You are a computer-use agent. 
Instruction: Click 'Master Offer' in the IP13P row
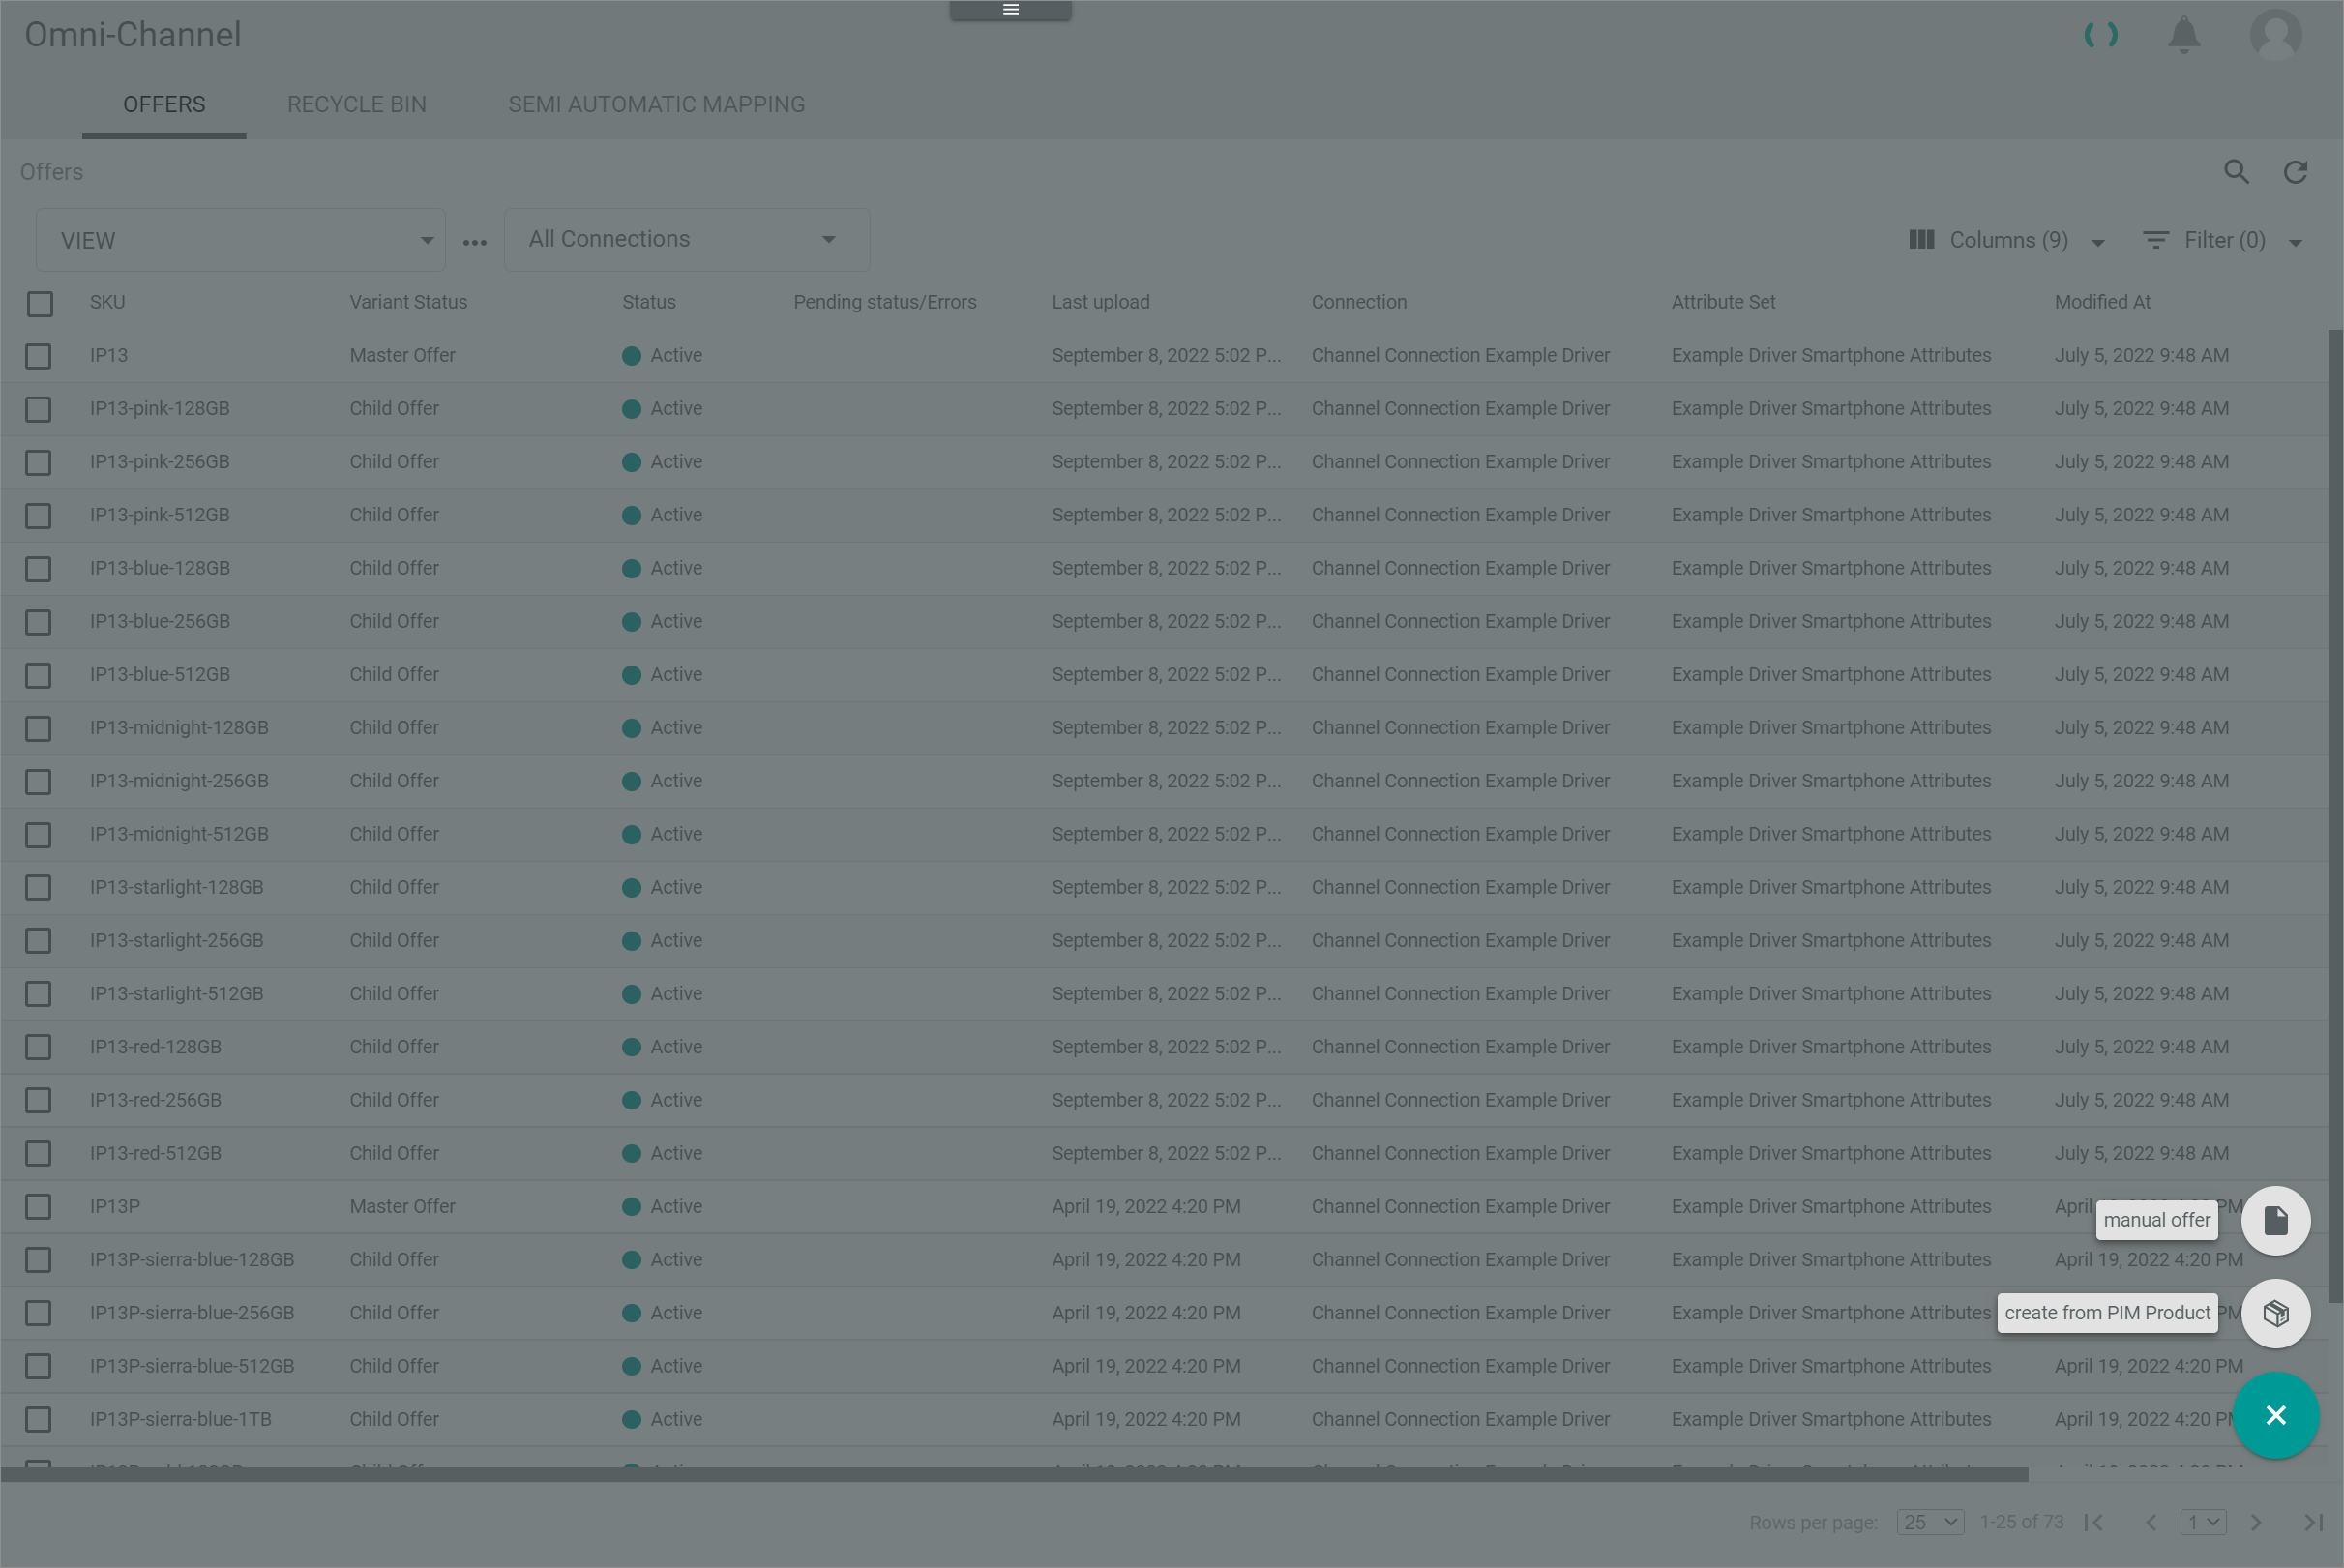[x=402, y=1207]
